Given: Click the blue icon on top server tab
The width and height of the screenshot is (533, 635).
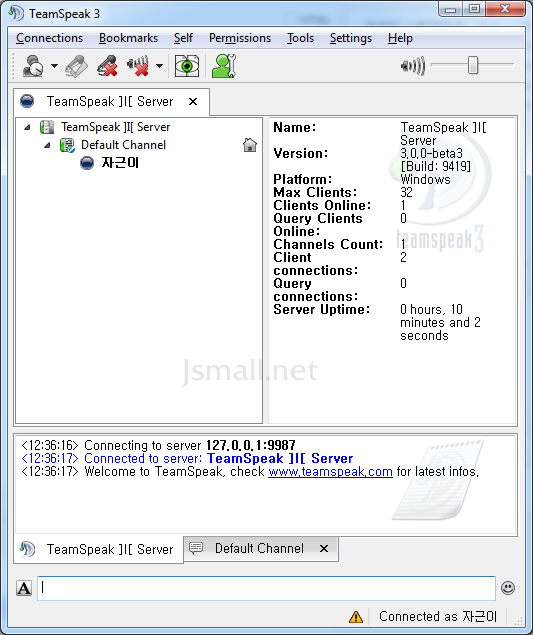Looking at the screenshot, I should tap(27, 101).
